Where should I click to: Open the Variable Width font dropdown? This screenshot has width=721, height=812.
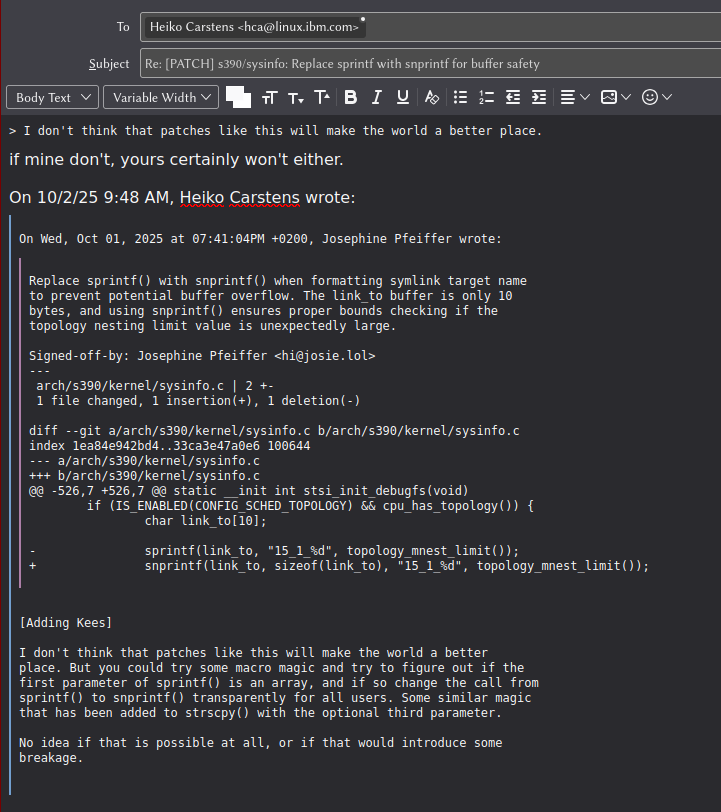point(162,97)
